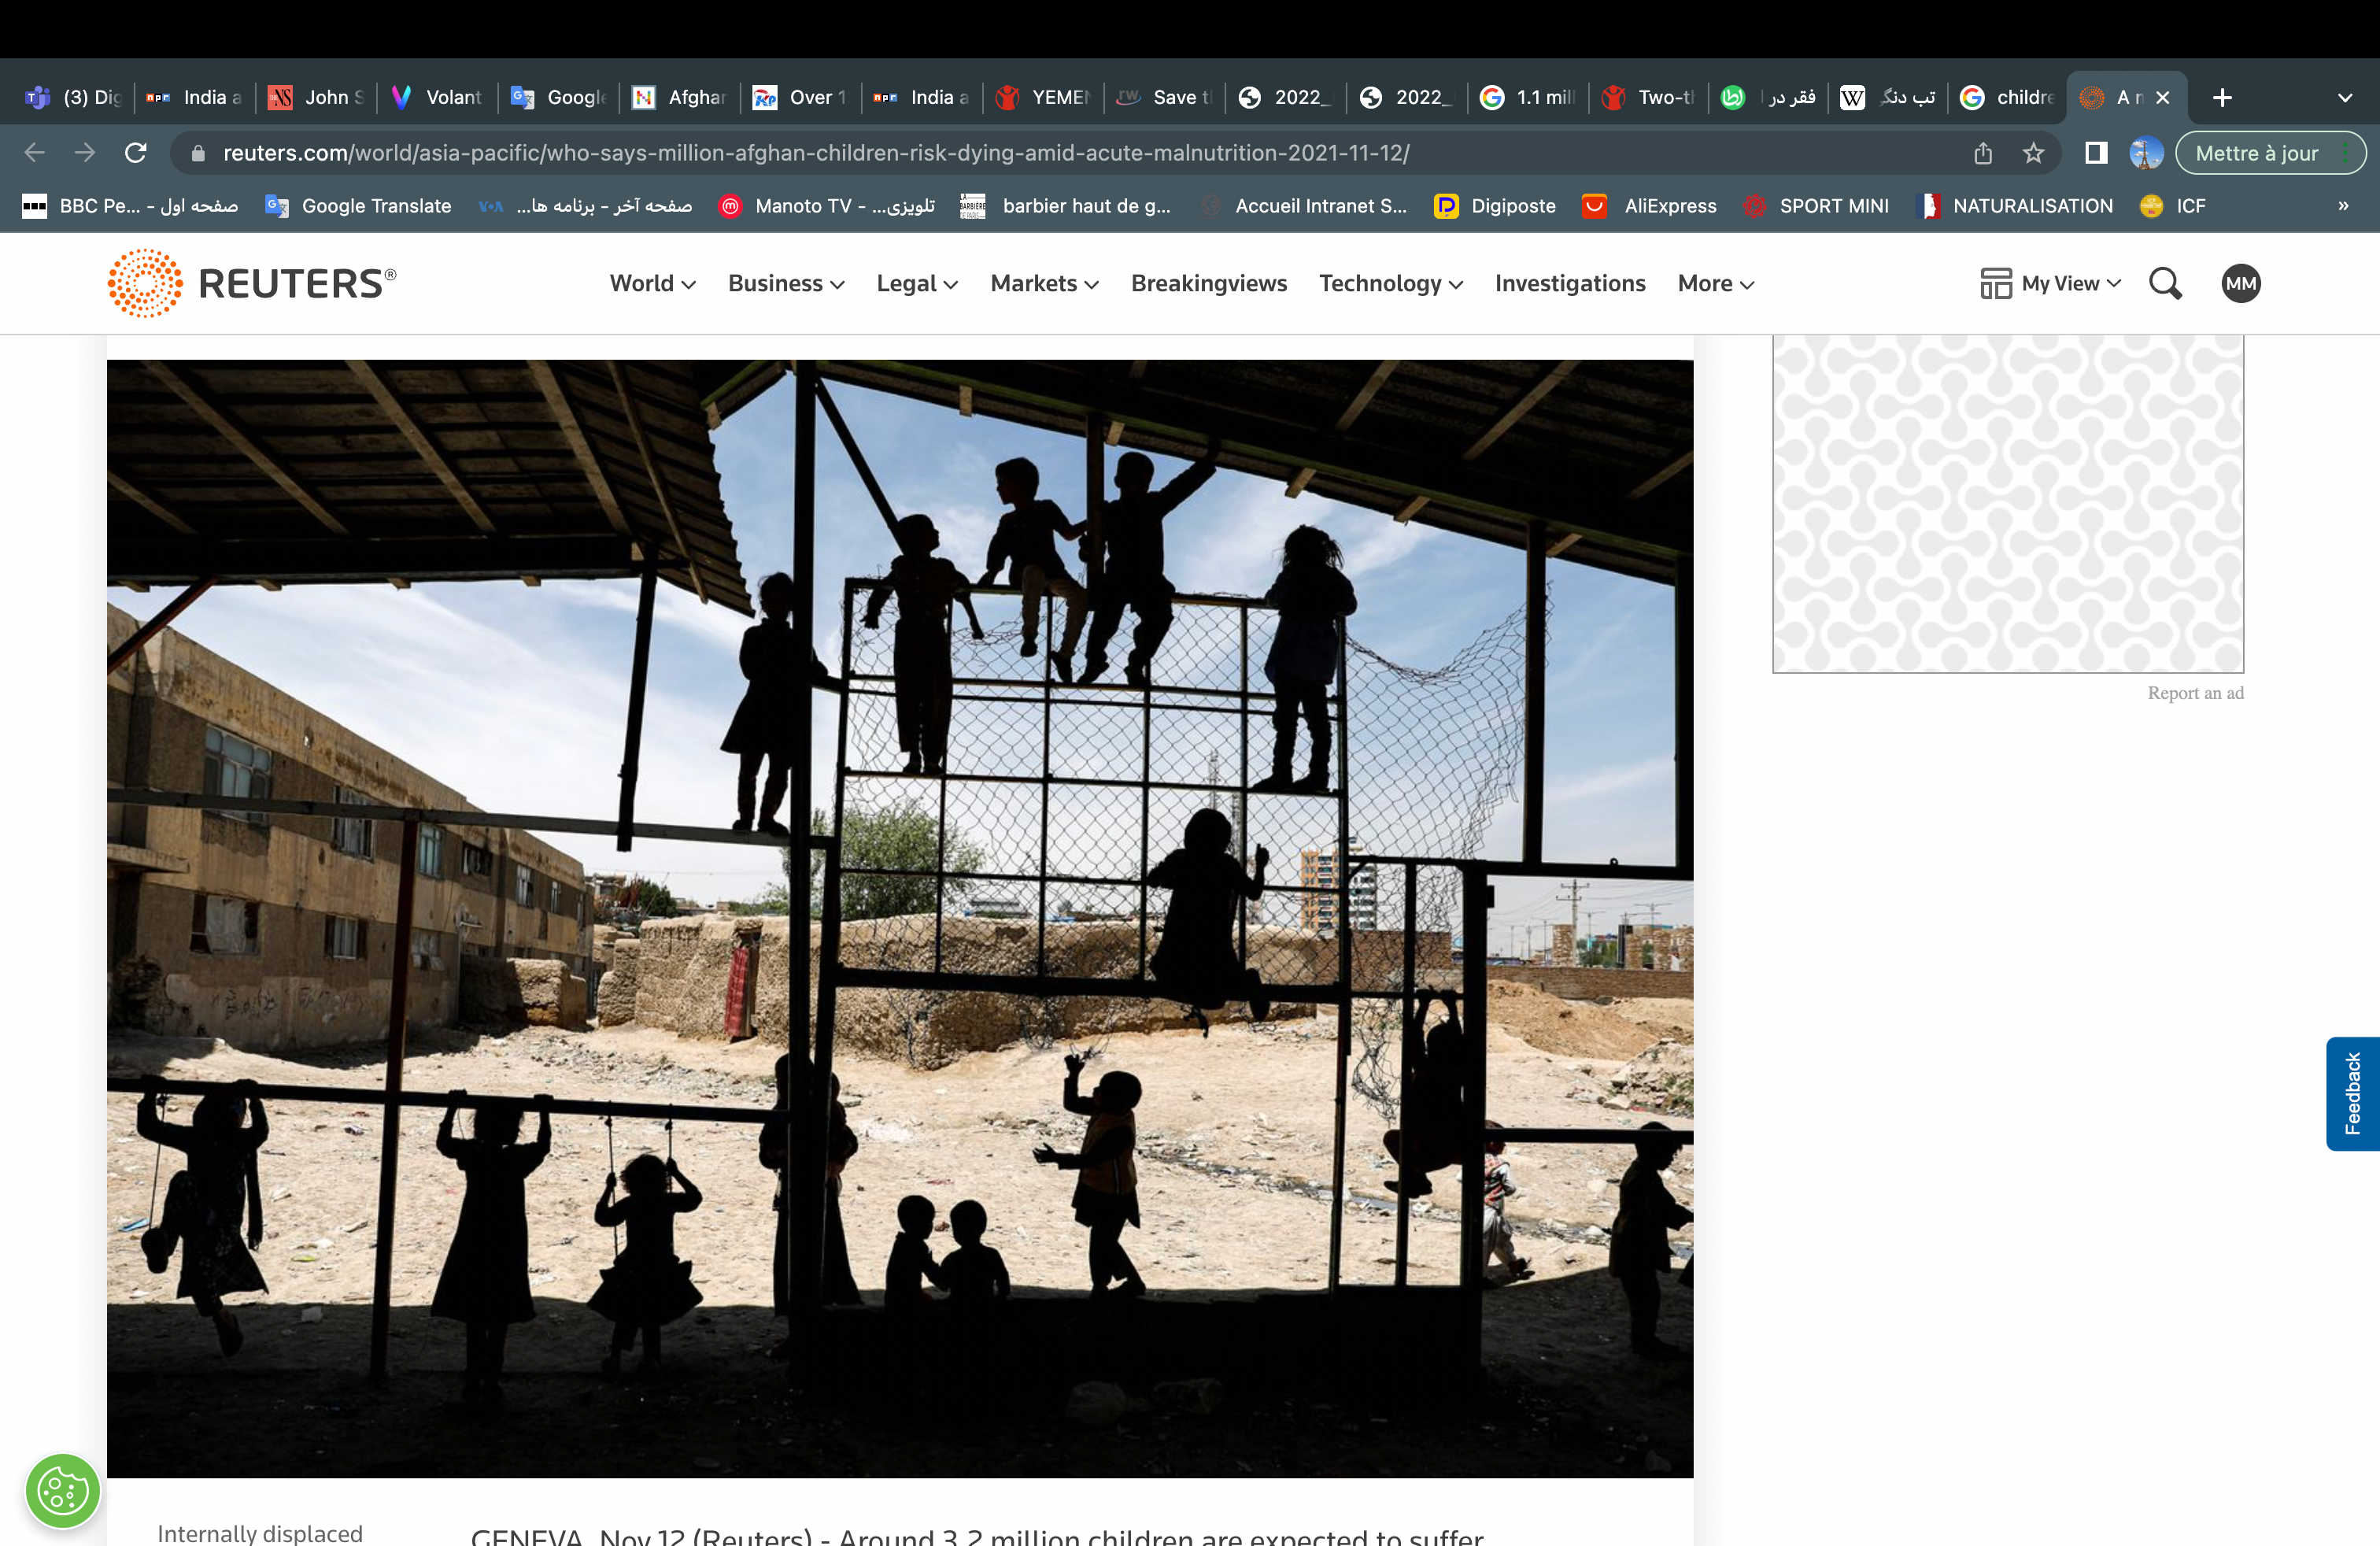Bookmark this page with the star icon
The height and width of the screenshot is (1546, 2380).
tap(2033, 153)
